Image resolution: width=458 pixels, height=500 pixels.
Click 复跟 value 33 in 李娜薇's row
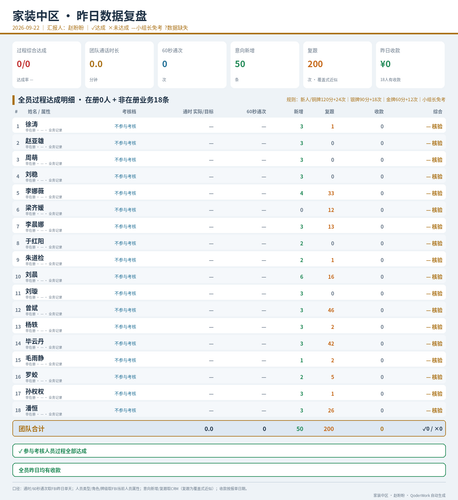[331, 193]
